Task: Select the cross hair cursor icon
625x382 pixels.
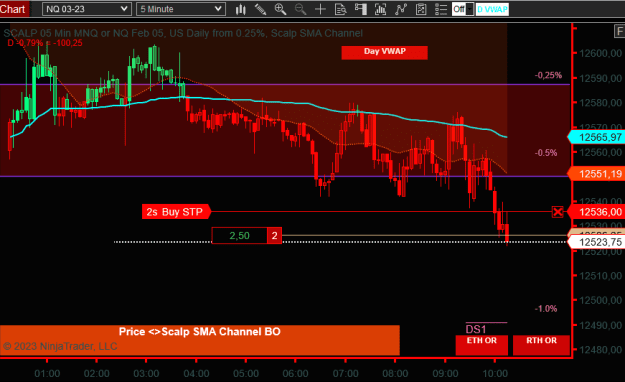Action: (320, 9)
